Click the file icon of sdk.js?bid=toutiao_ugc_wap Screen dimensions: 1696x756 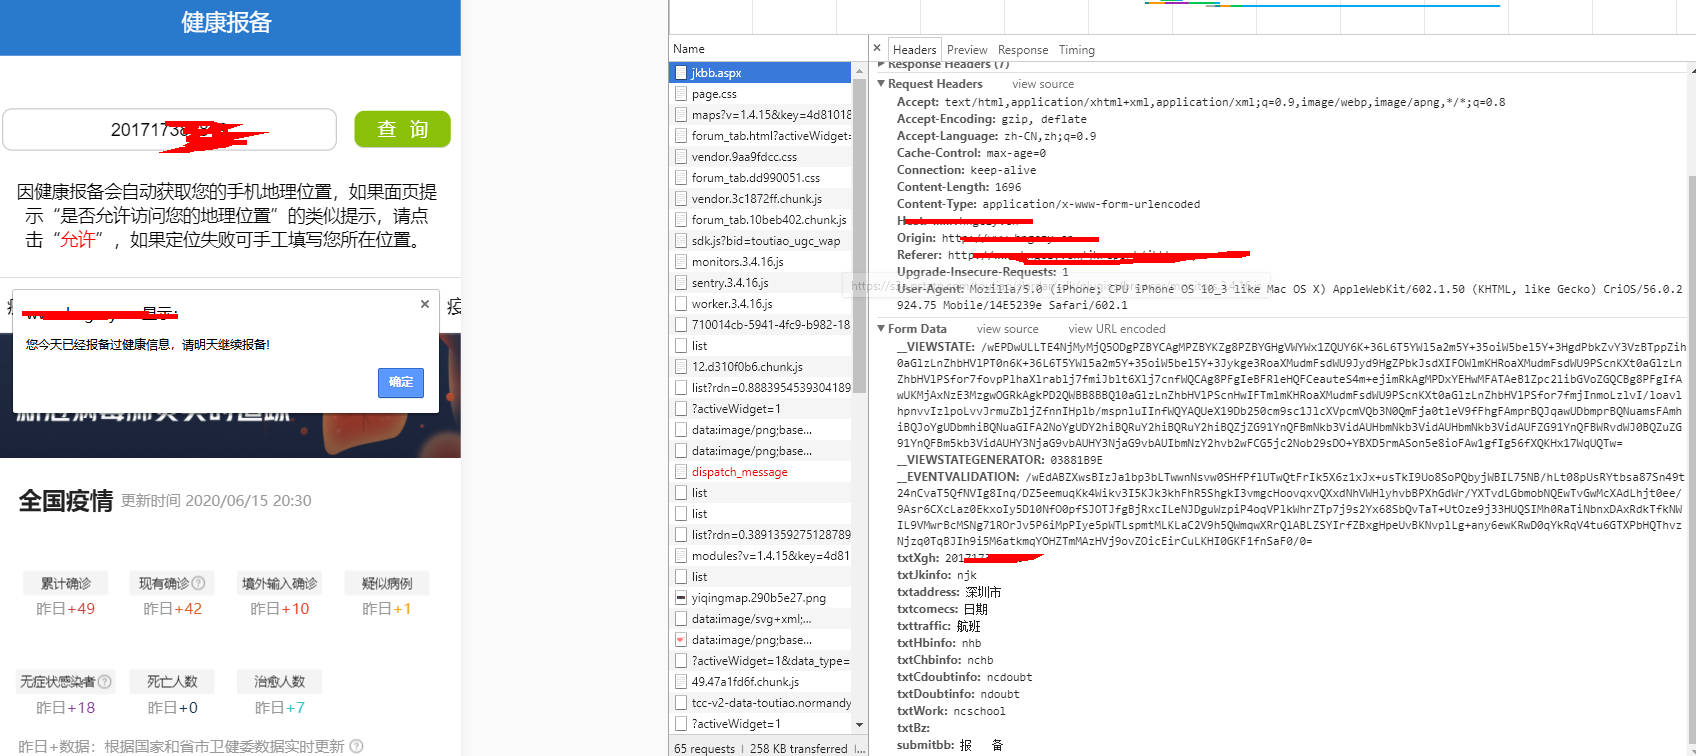click(681, 241)
